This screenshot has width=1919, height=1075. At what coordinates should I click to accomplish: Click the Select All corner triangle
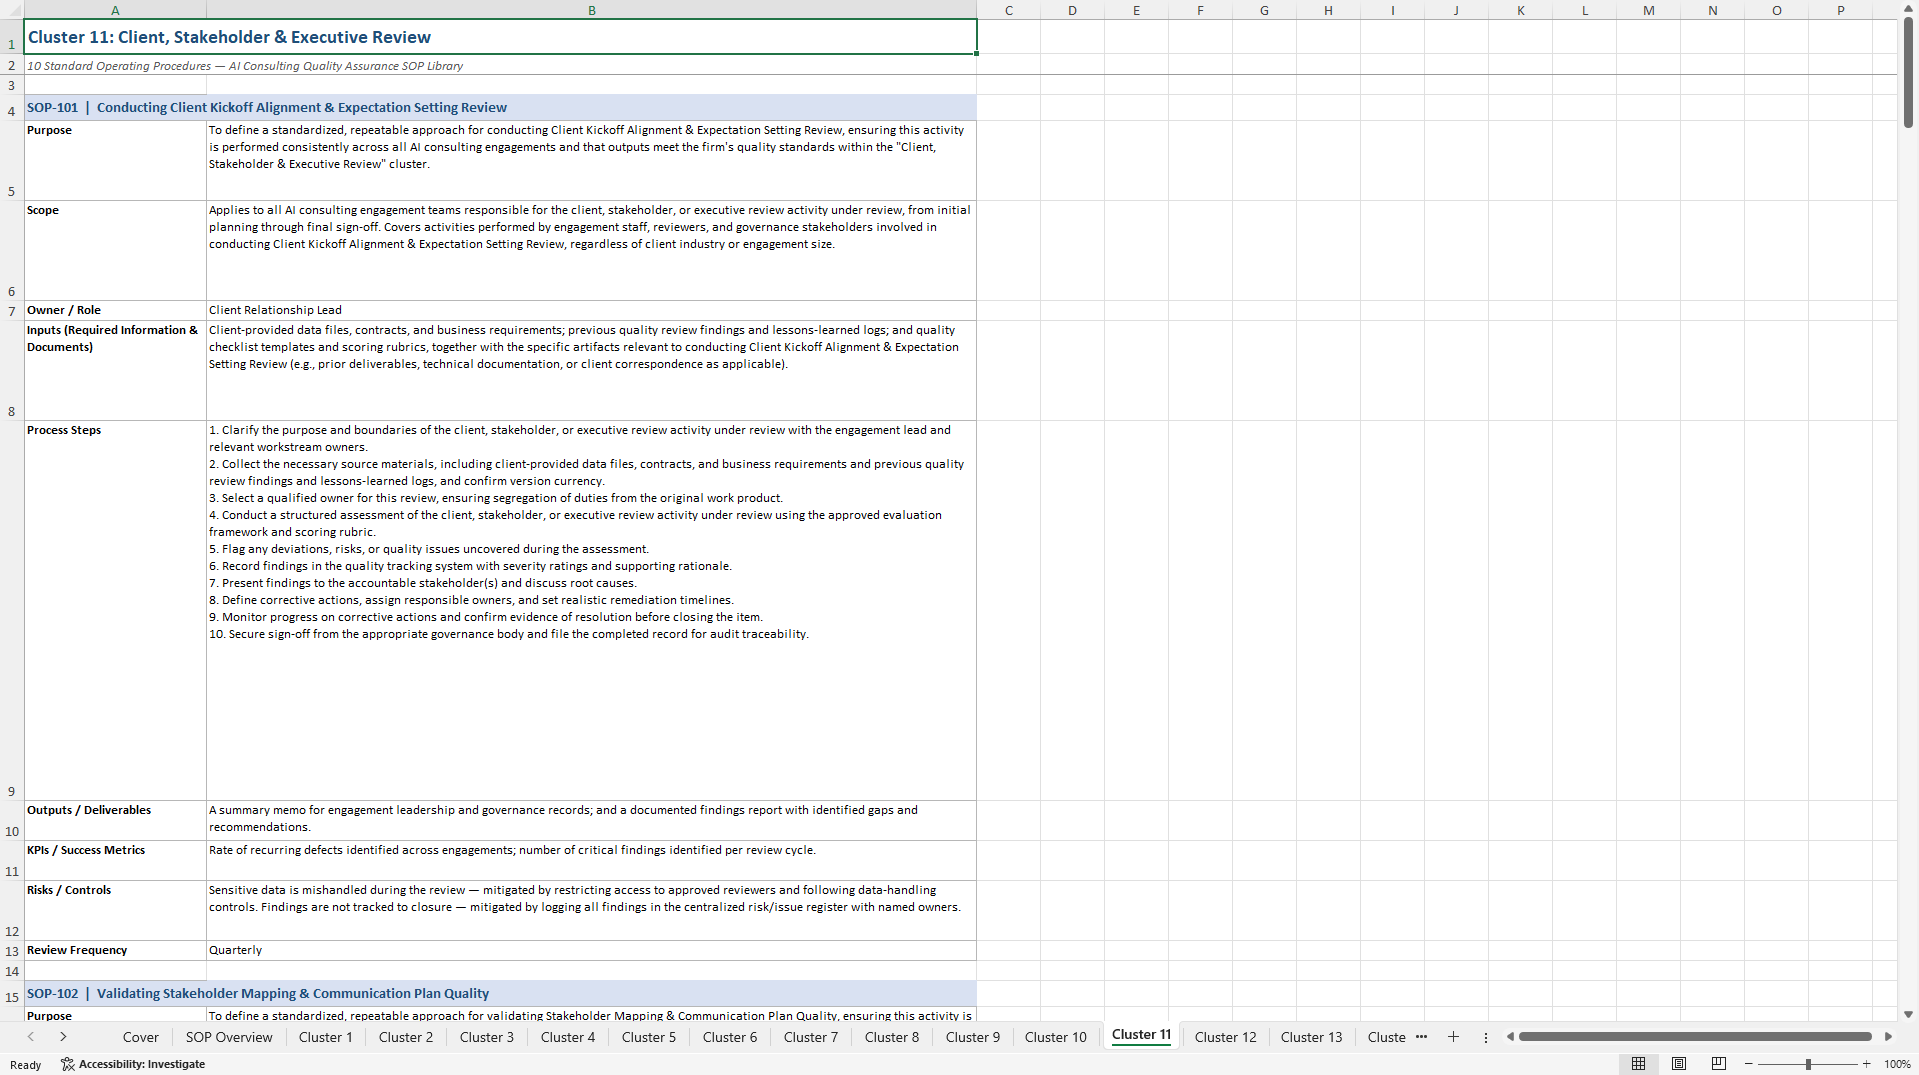(12, 10)
